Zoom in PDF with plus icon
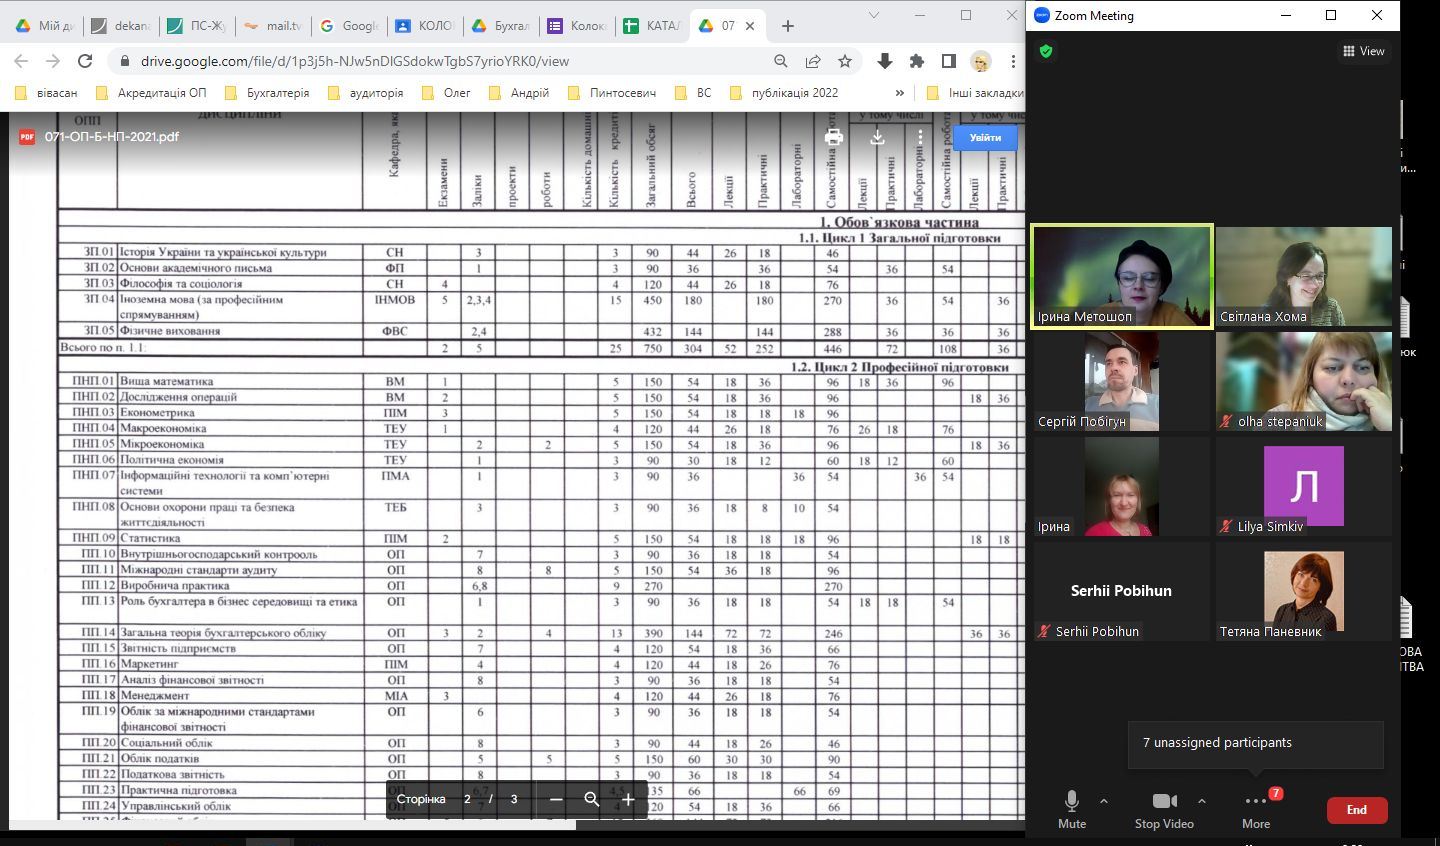This screenshot has height=846, width=1440. pyautogui.click(x=628, y=799)
